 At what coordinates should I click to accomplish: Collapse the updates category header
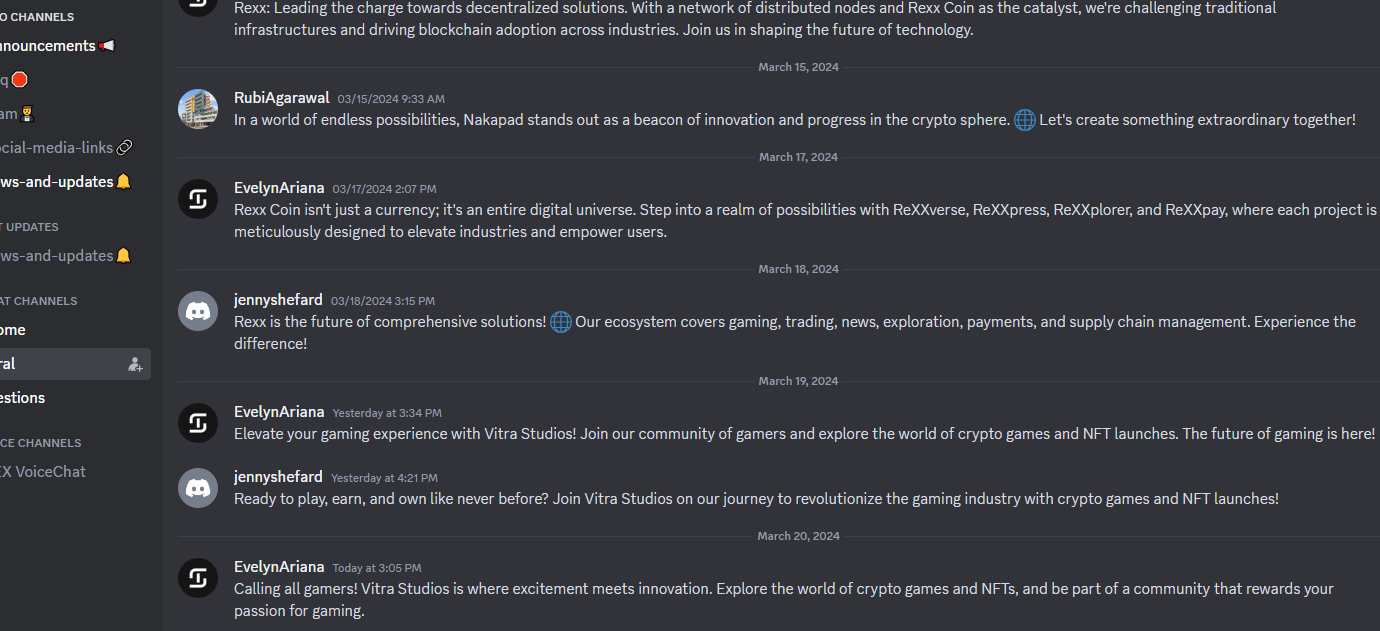(x=30, y=227)
